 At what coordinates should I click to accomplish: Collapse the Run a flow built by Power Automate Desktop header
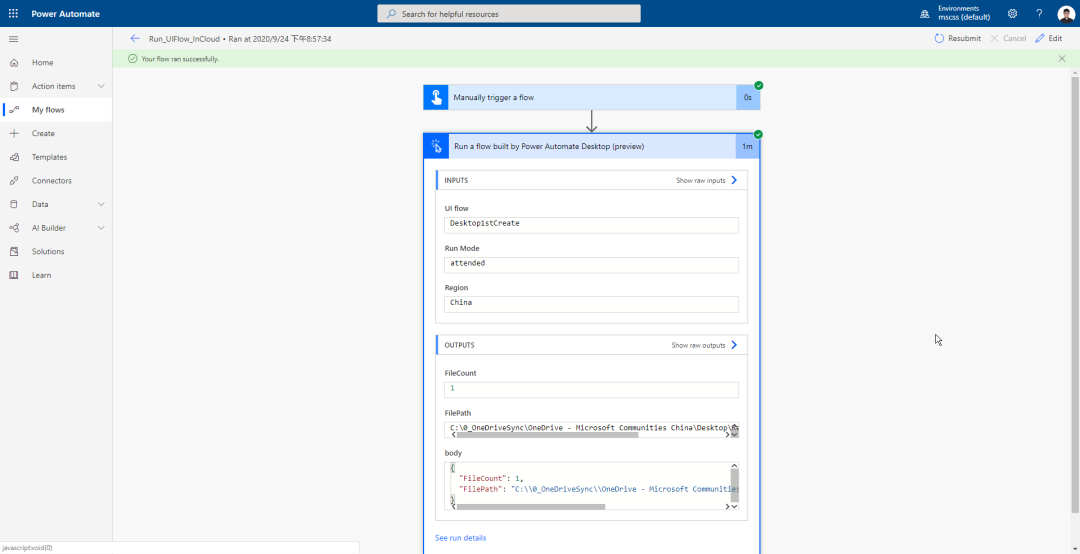tap(592, 146)
